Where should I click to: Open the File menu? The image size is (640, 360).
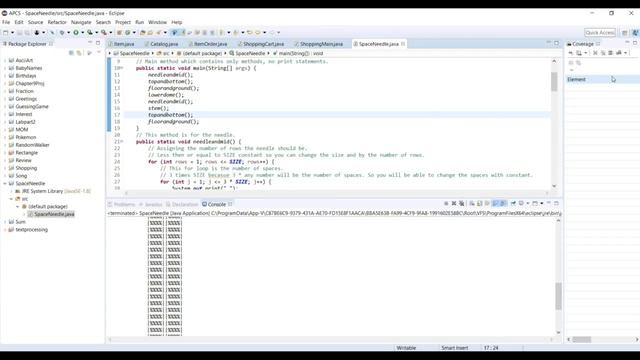tap(6, 22)
